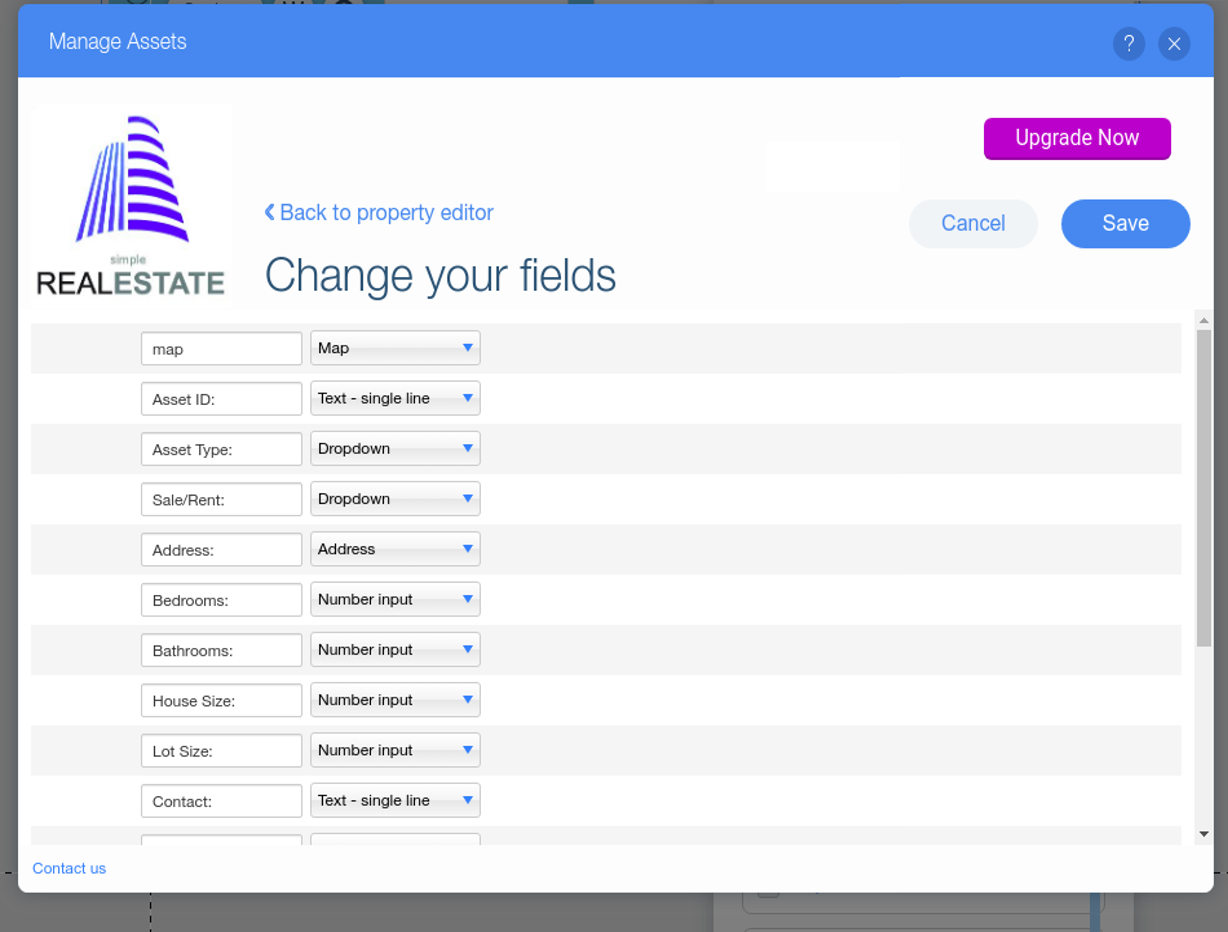This screenshot has width=1228, height=932.
Task: Click the Lot Size name input
Action: pyautogui.click(x=221, y=751)
